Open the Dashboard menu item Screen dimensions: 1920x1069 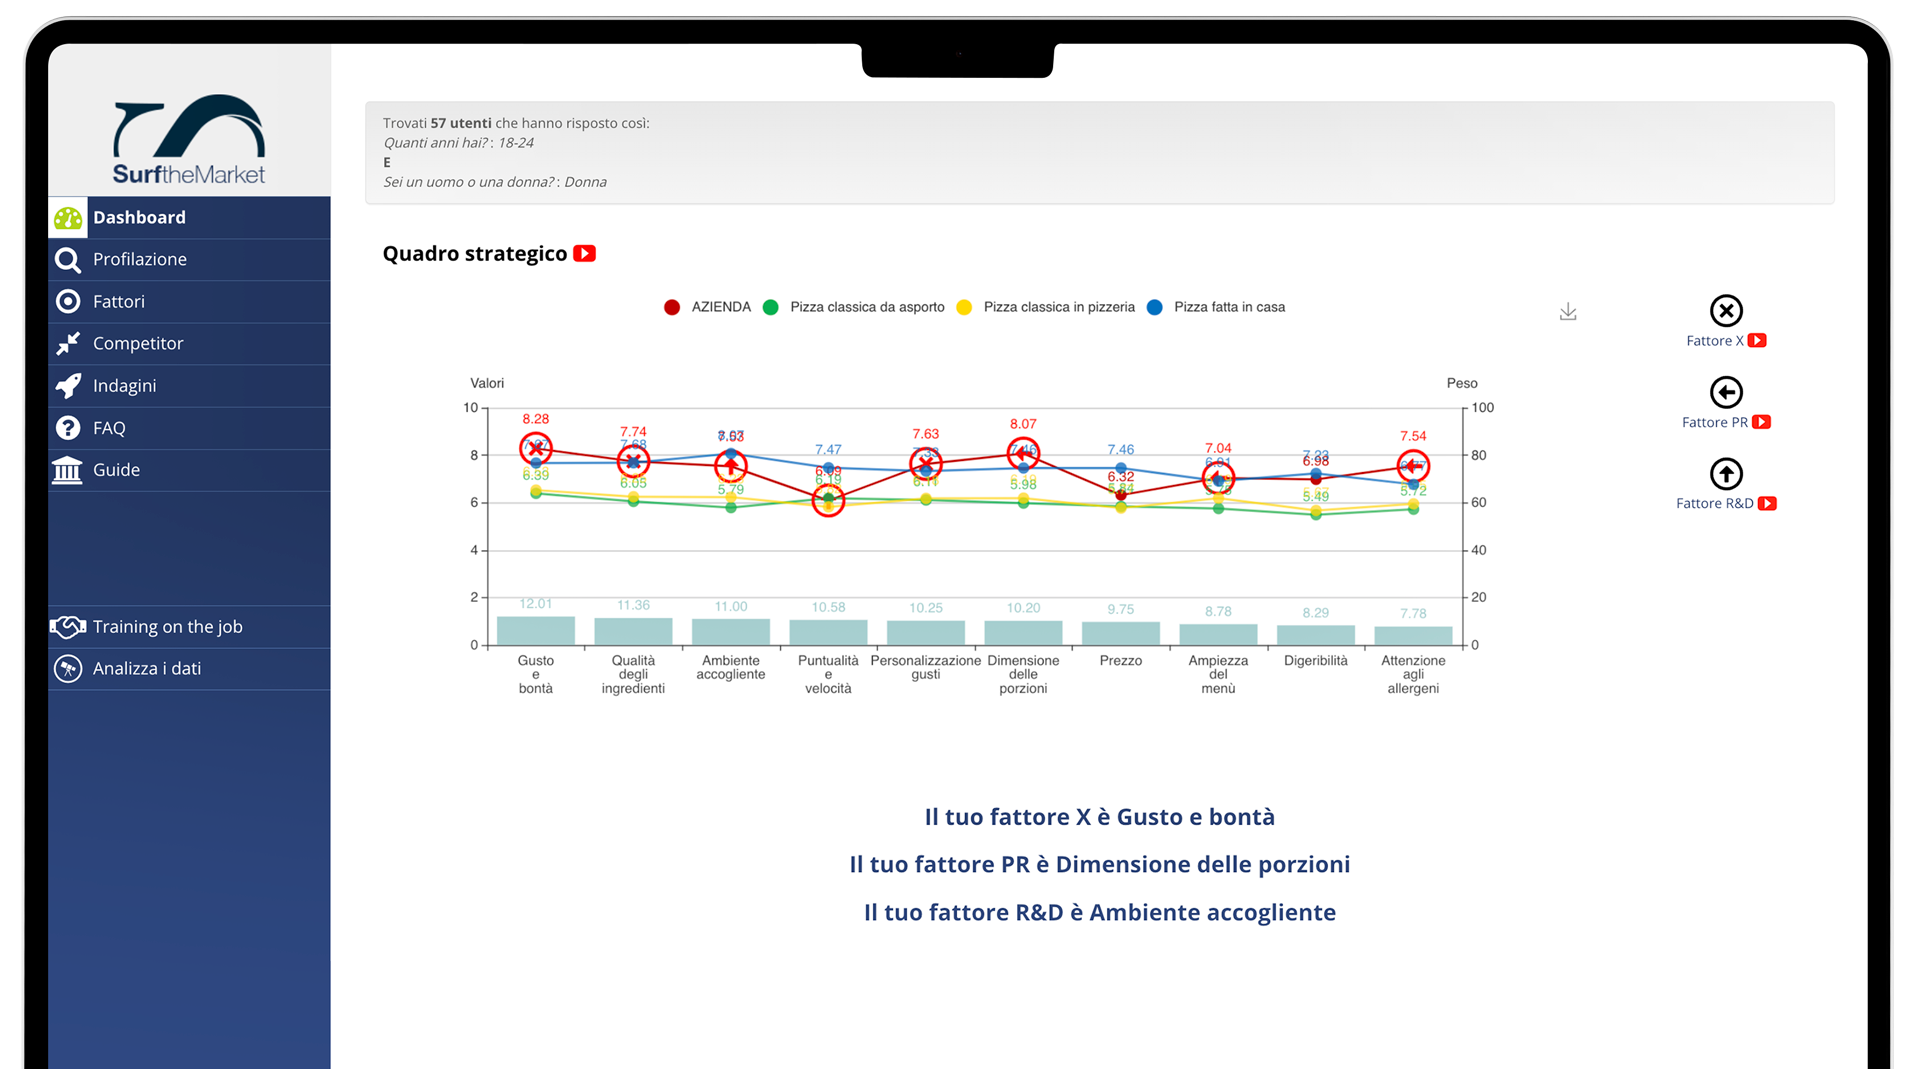[x=139, y=217]
